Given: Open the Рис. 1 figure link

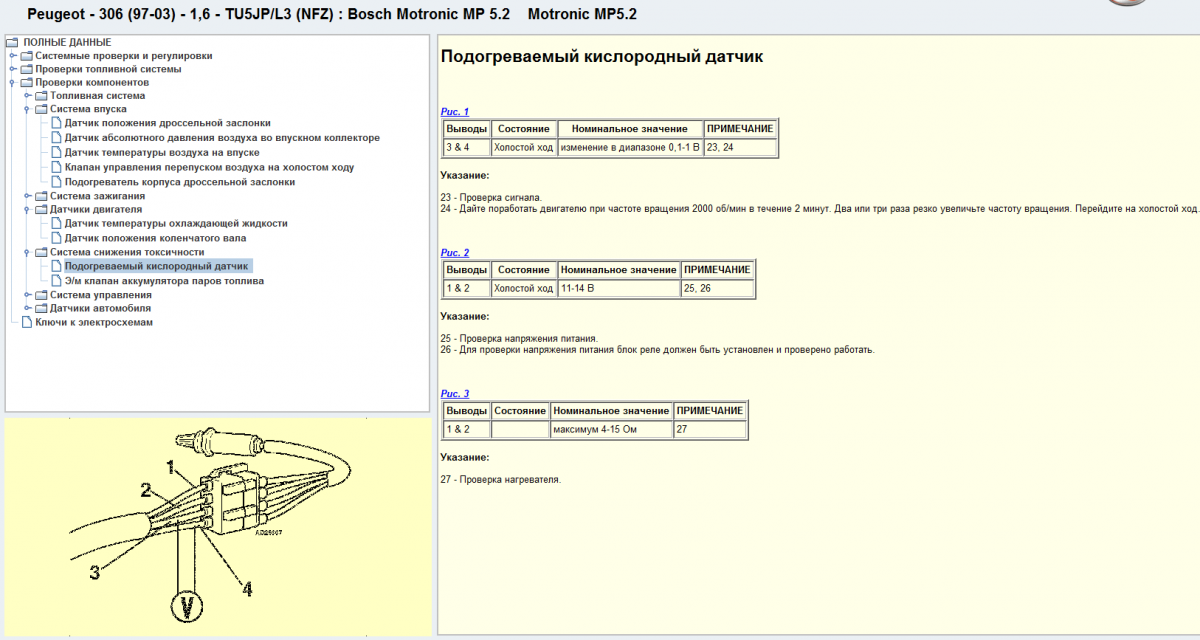Looking at the screenshot, I should [x=455, y=112].
